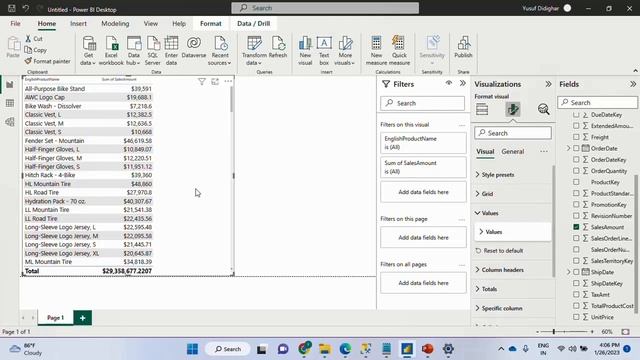The image size is (640, 360).
Task: Switch to the Insert tab
Action: tap(78, 24)
